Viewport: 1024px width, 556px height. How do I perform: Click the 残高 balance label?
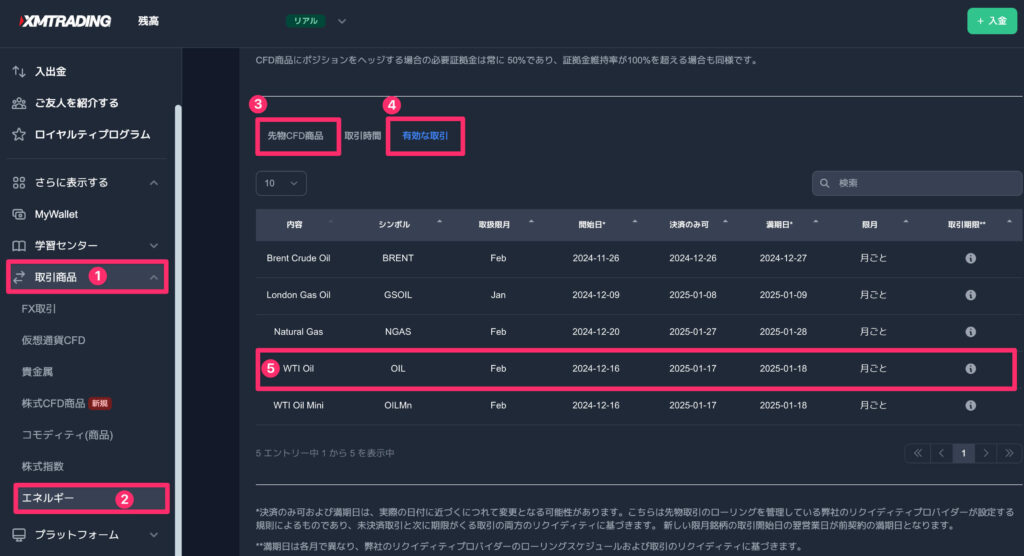(148, 21)
